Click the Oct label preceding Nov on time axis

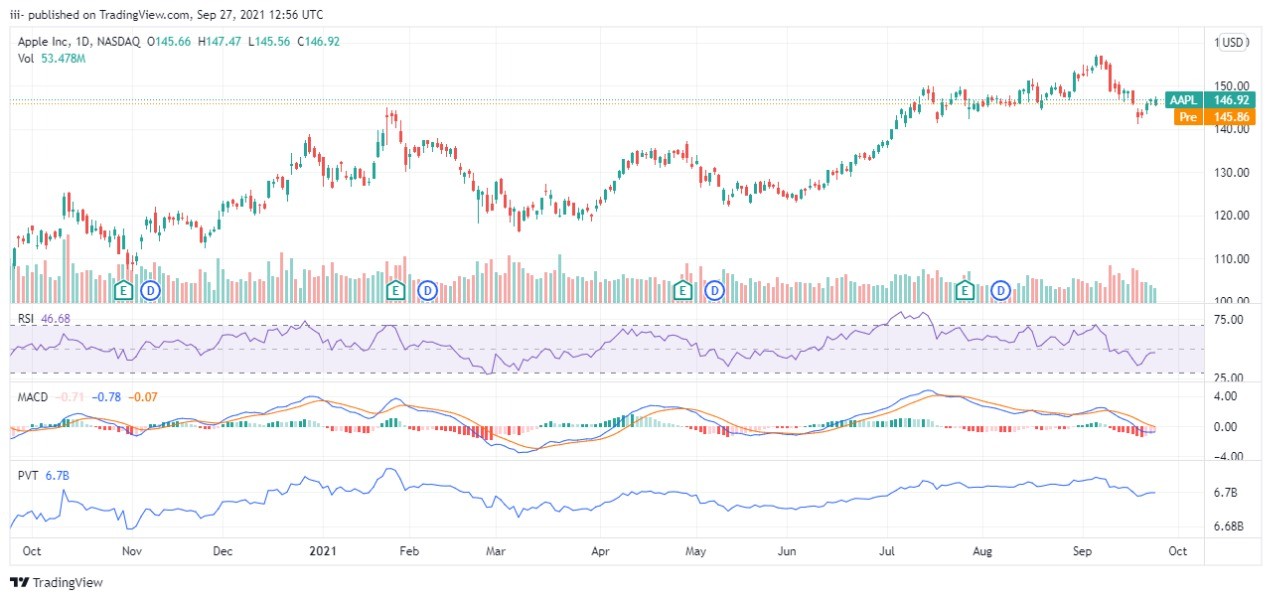pyautogui.click(x=31, y=551)
